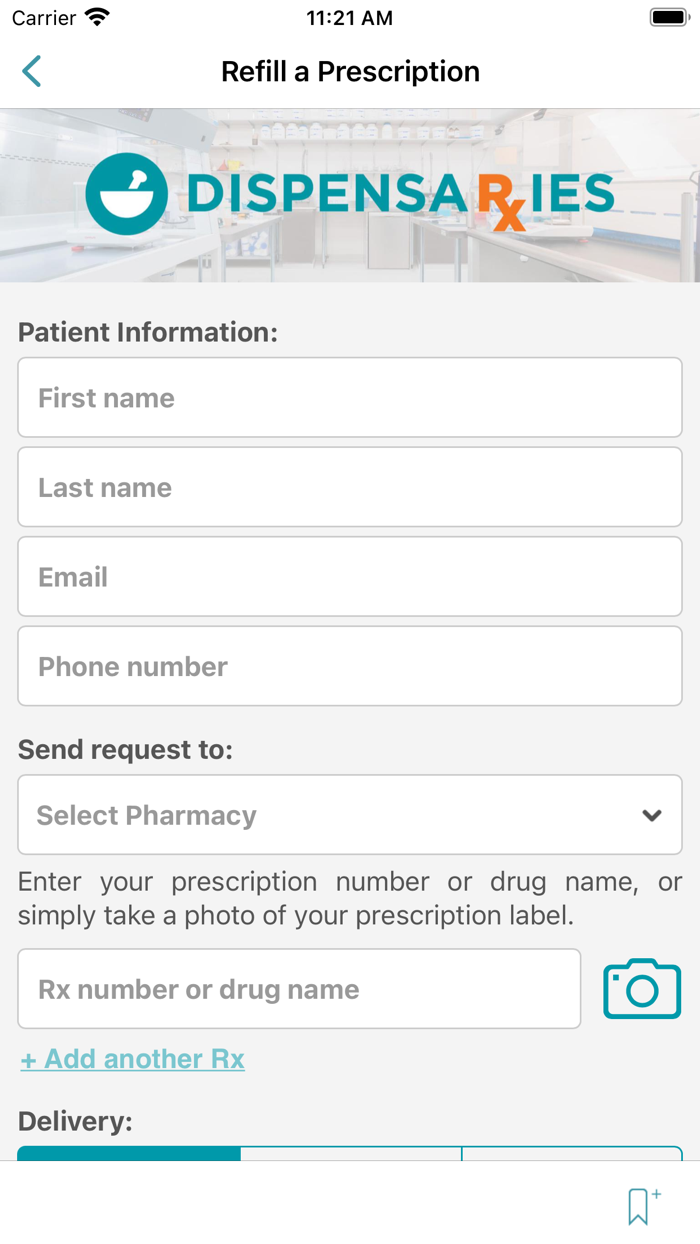This screenshot has height=1244, width=700.
Task: Focus the Last name field
Action: tap(350, 487)
